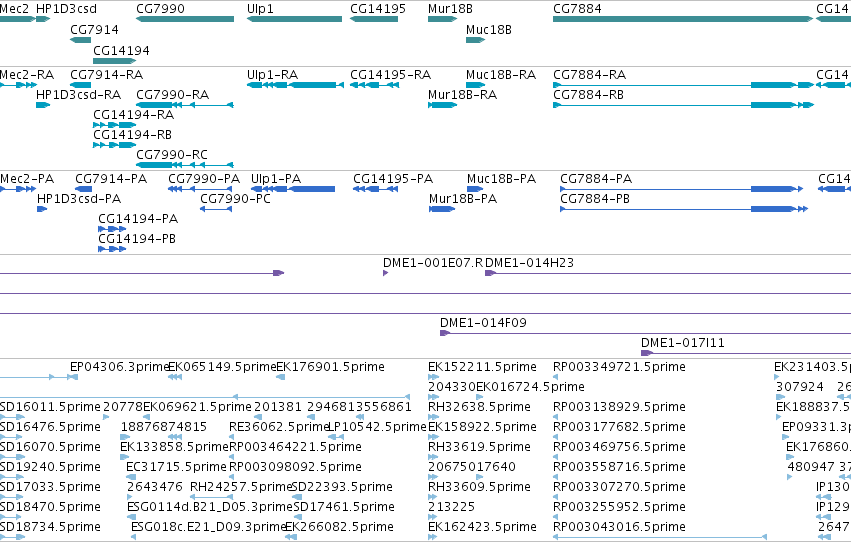Select the EK176901.5prime EST label
The image size is (851, 542).
coord(331,367)
